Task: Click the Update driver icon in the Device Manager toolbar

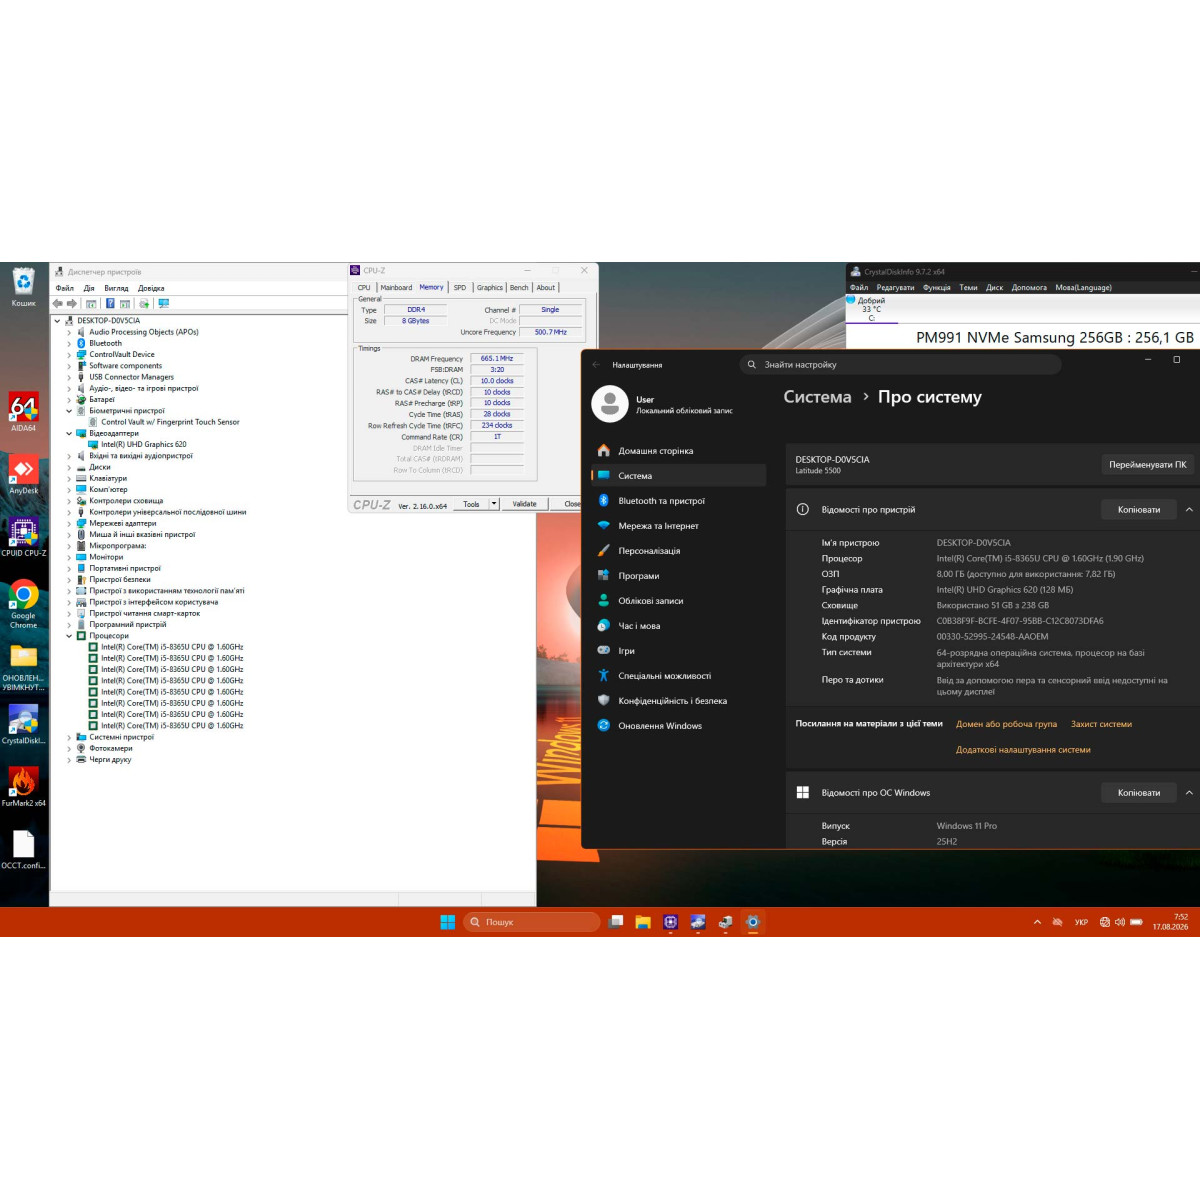Action: (144, 303)
